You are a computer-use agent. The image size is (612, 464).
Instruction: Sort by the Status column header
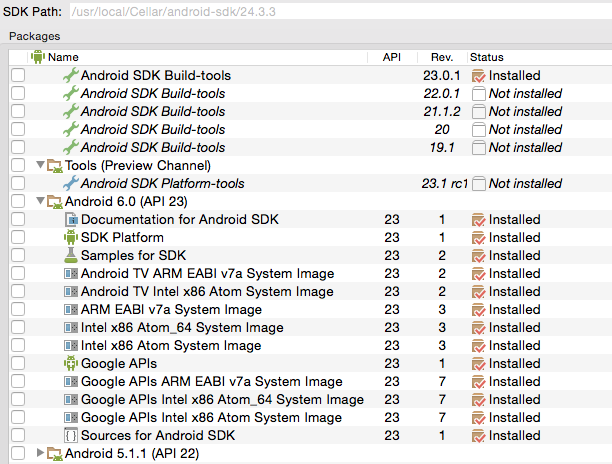(487, 57)
